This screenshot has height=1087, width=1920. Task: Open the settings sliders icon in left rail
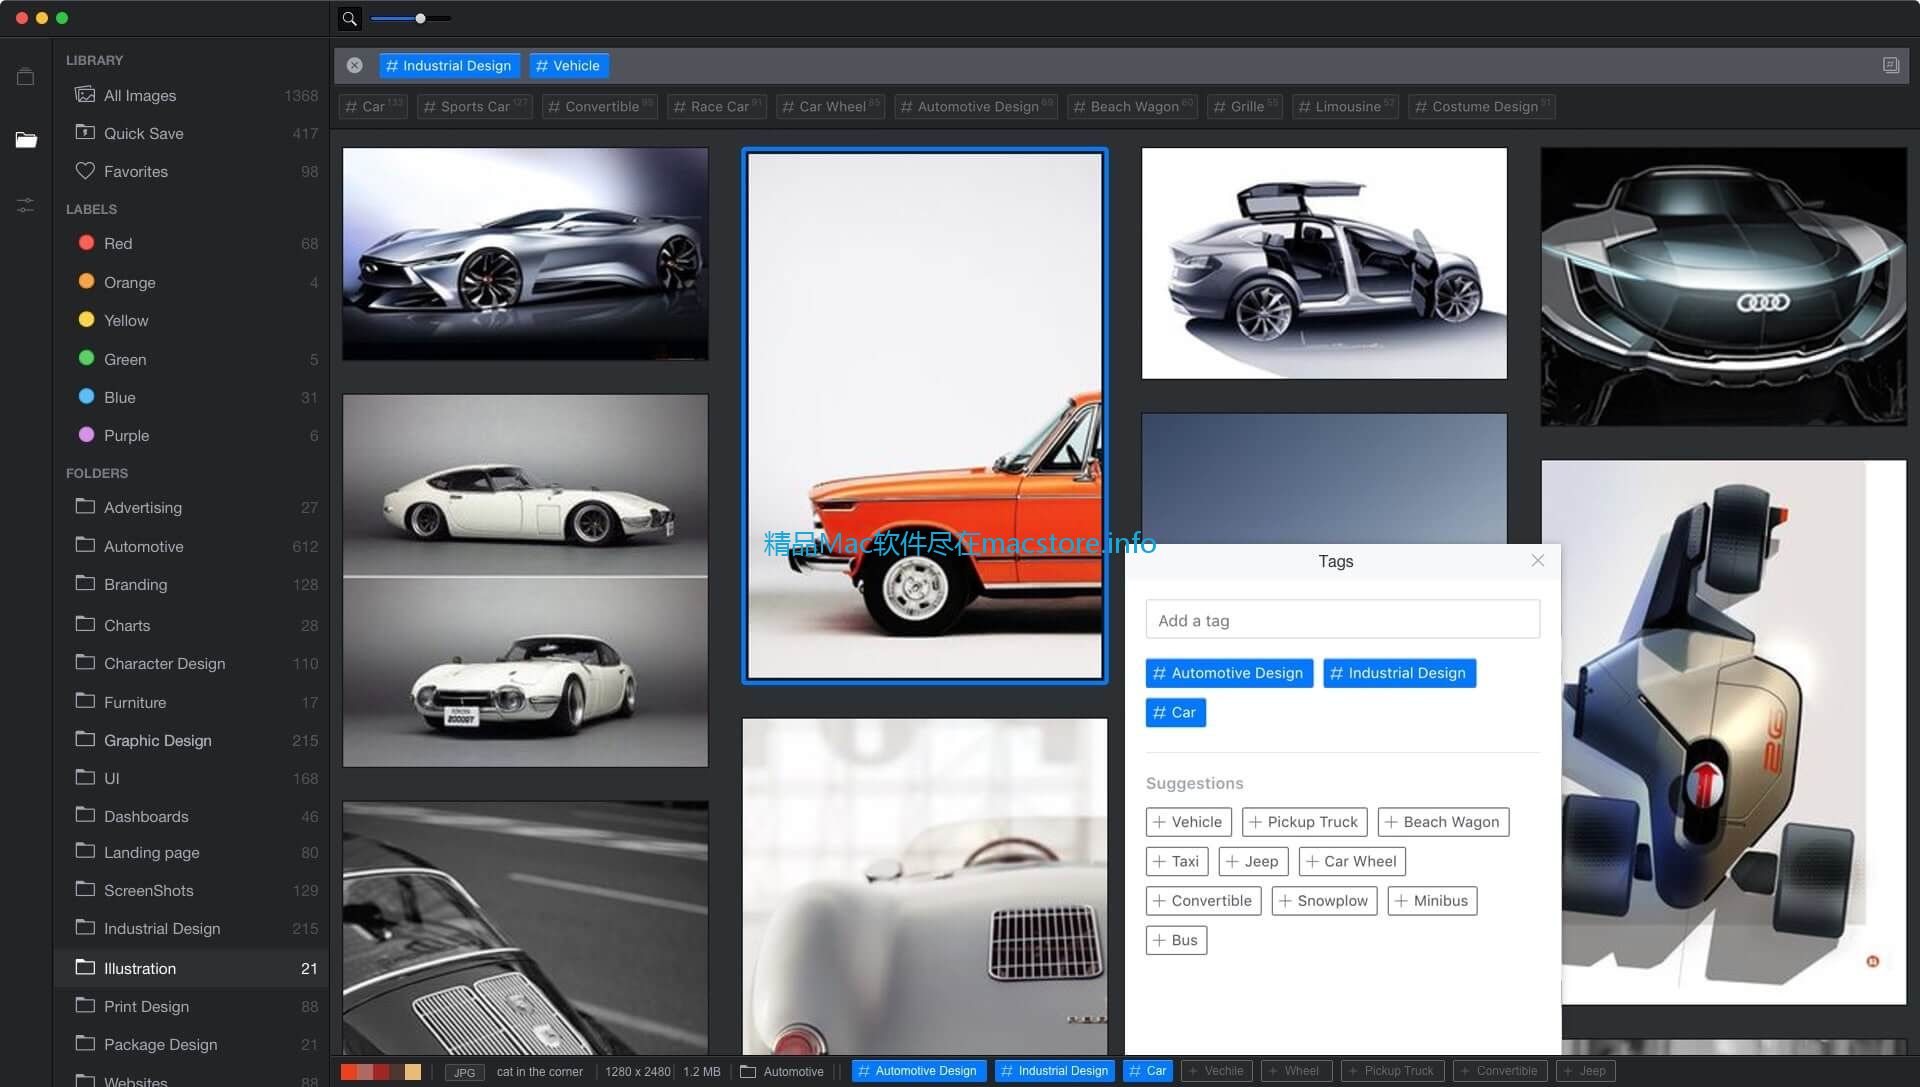26,205
